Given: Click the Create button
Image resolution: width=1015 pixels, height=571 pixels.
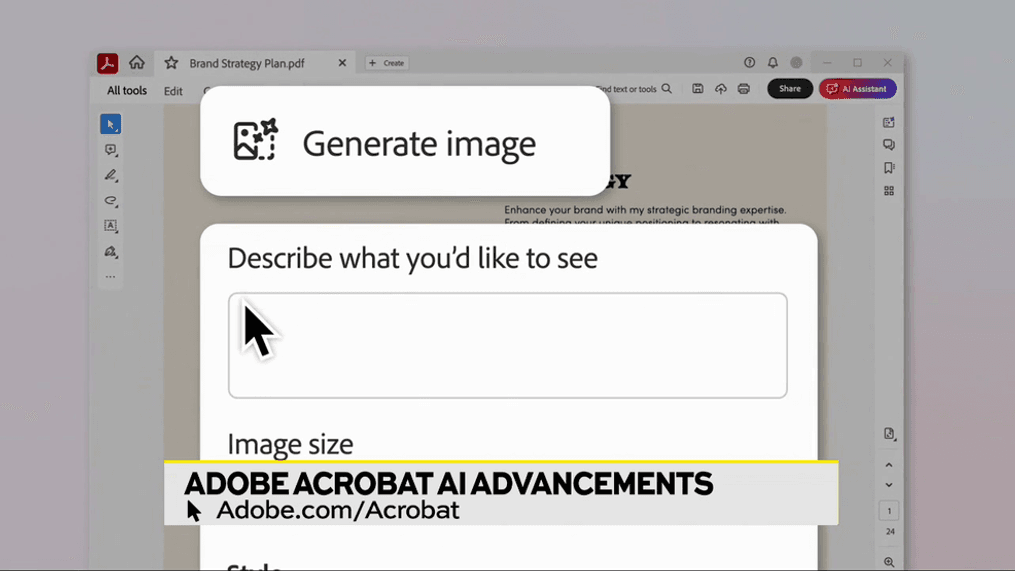Looking at the screenshot, I should click(386, 63).
